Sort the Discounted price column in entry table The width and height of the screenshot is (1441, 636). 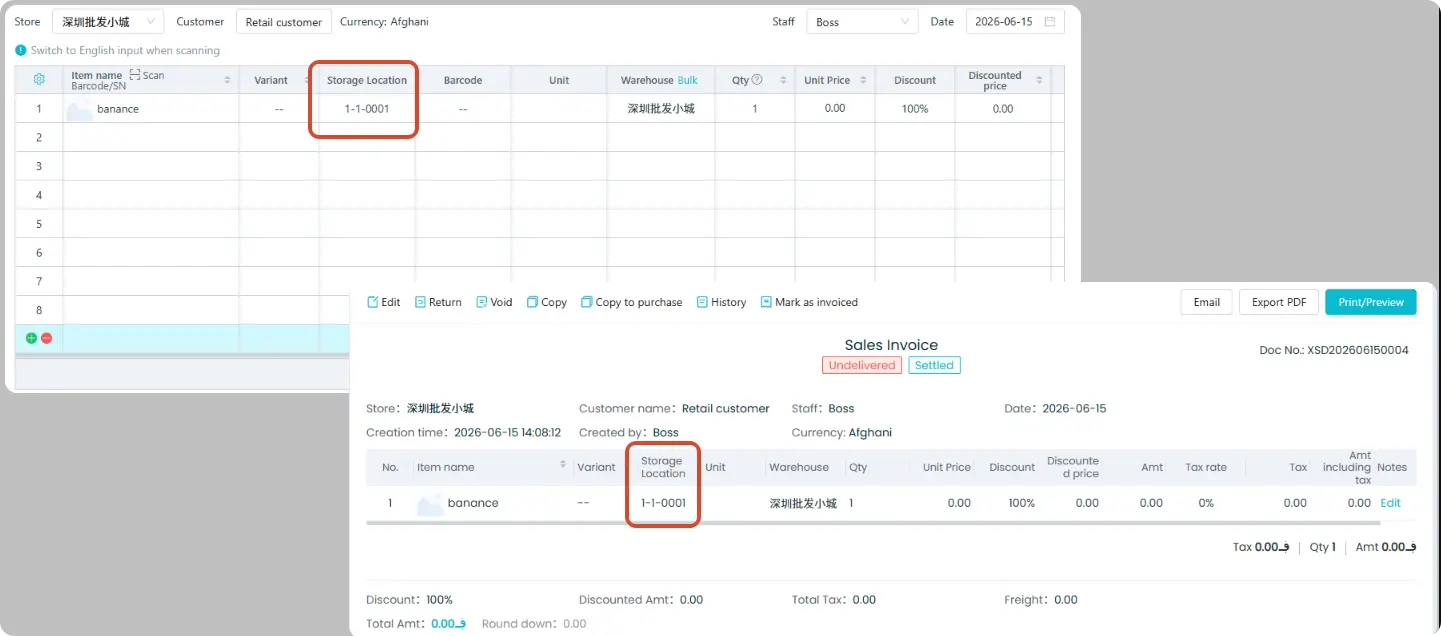1039,80
